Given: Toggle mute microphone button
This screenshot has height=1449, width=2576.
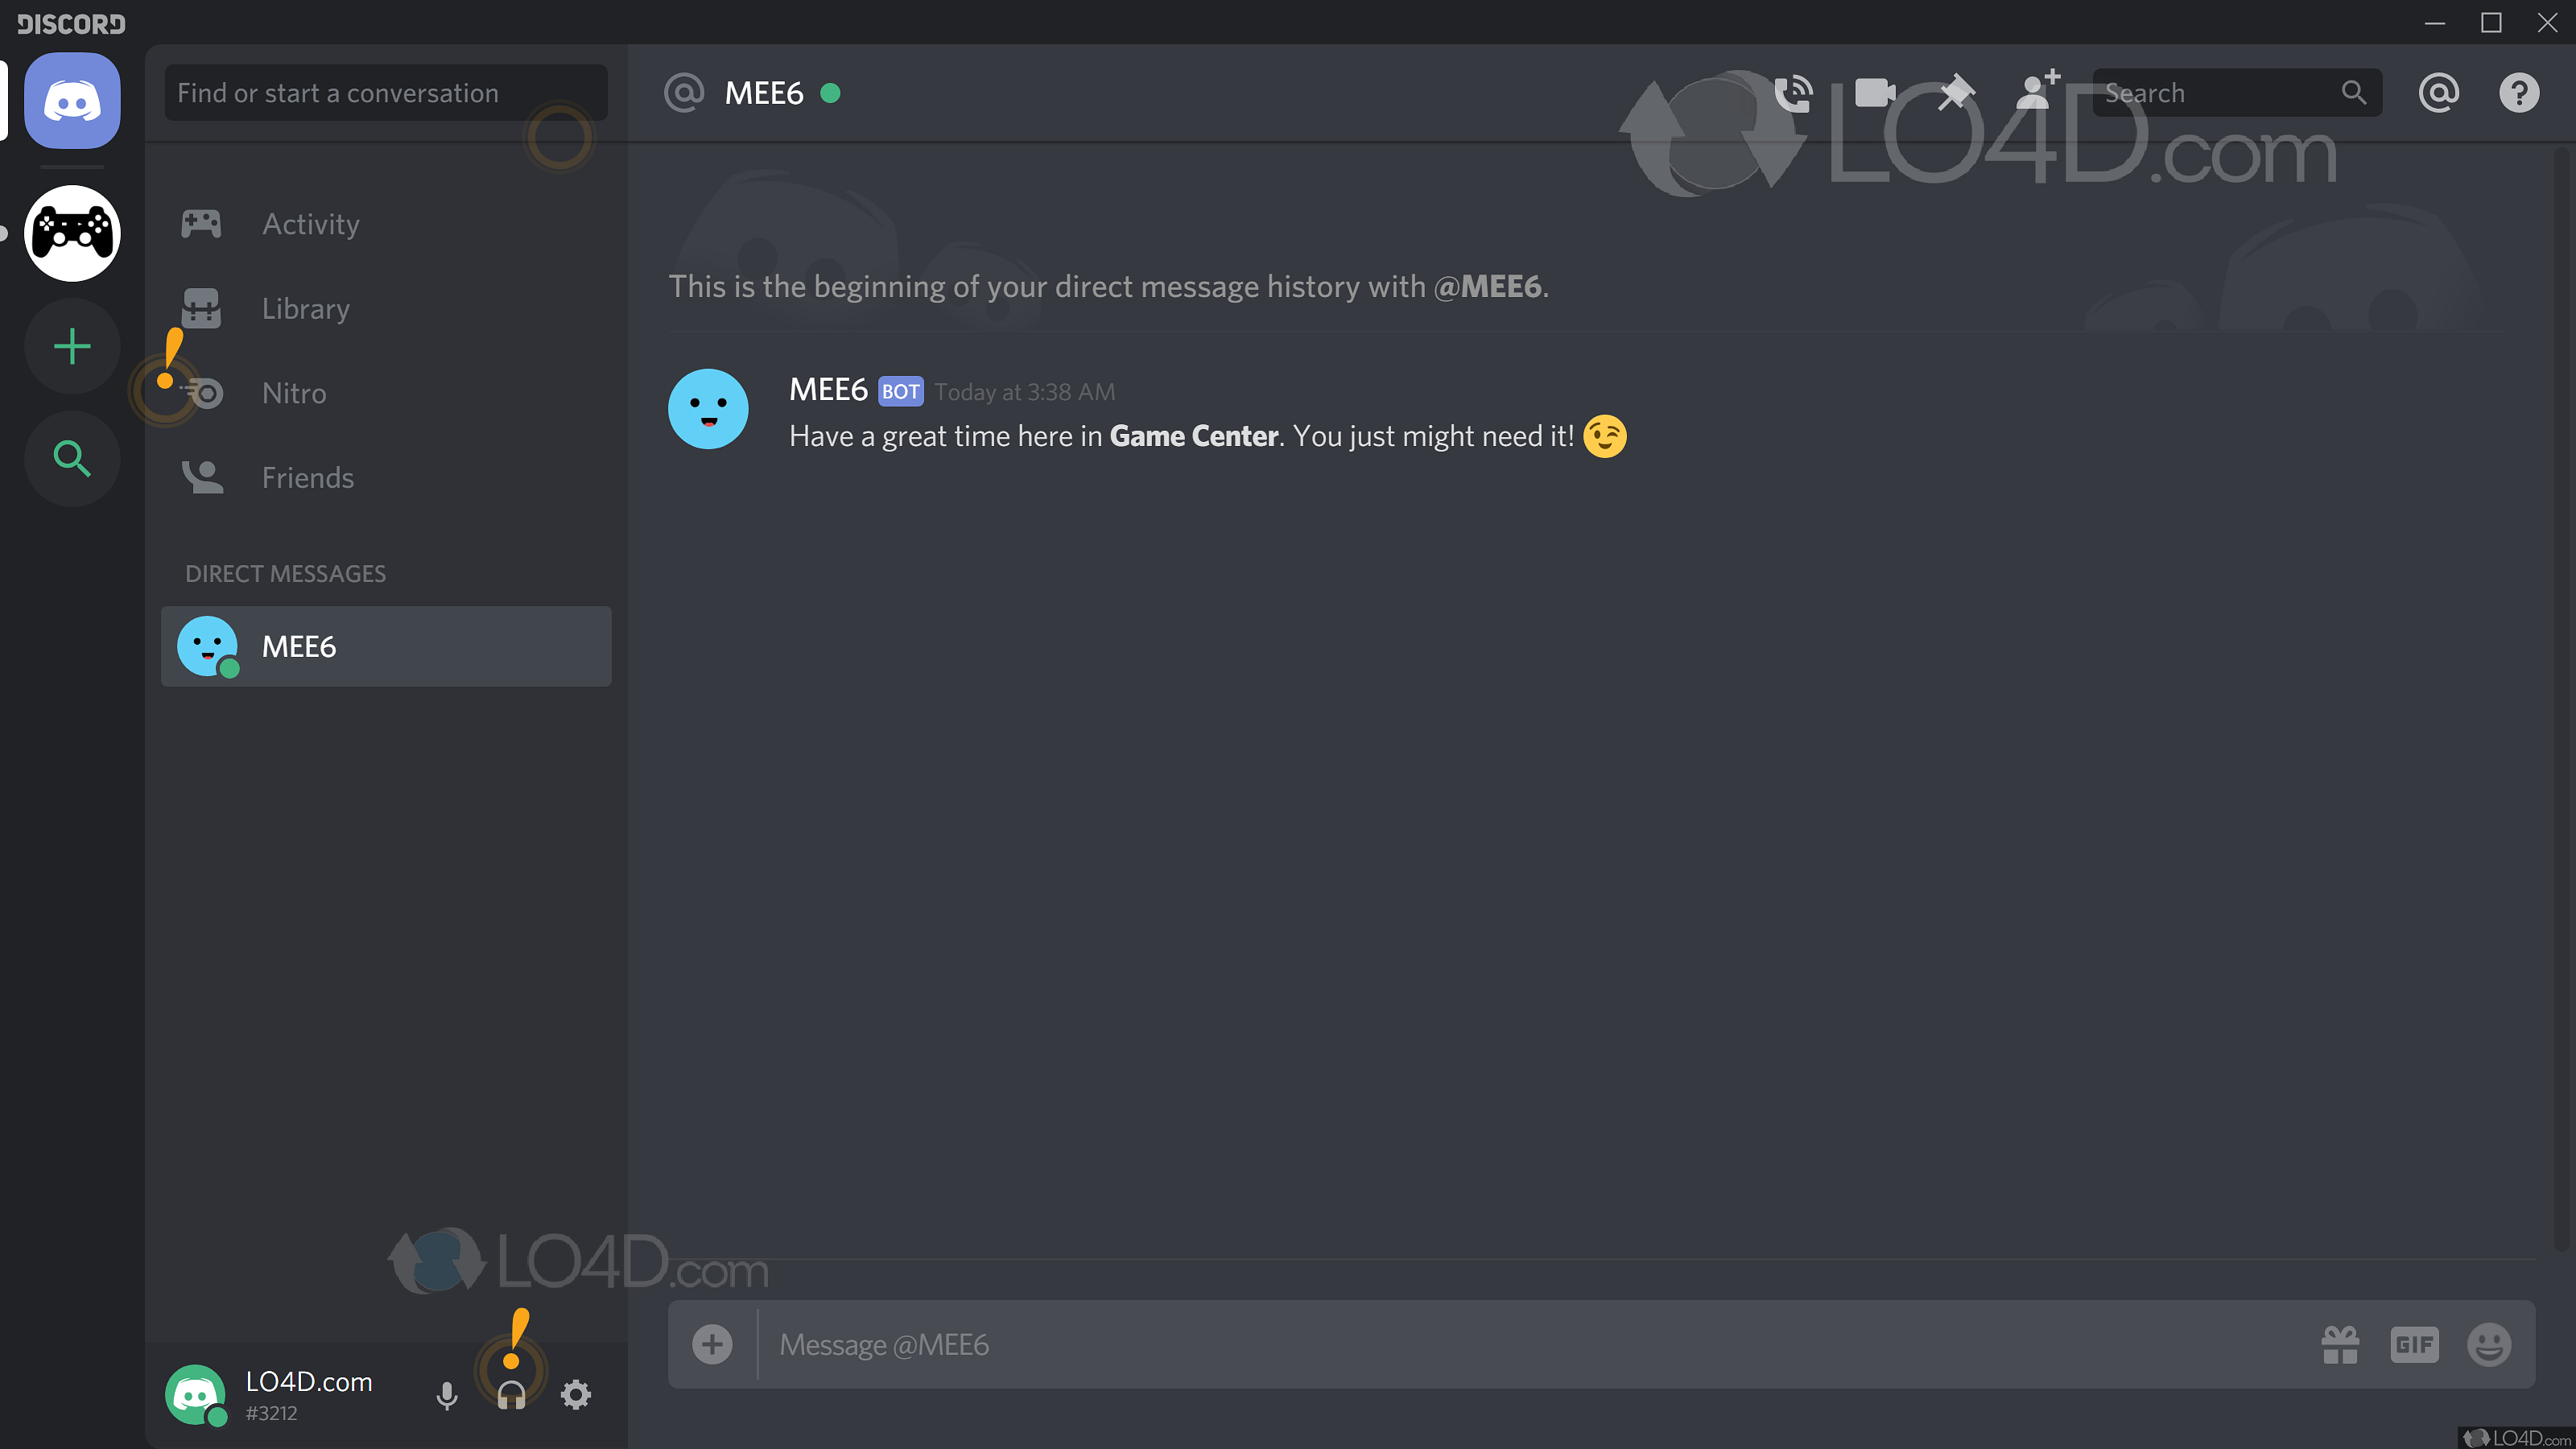Looking at the screenshot, I should point(448,1396).
